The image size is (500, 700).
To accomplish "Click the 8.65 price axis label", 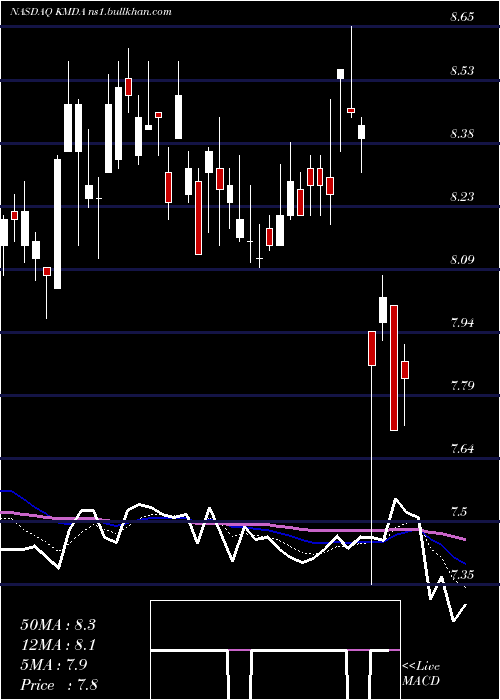I will click(462, 17).
